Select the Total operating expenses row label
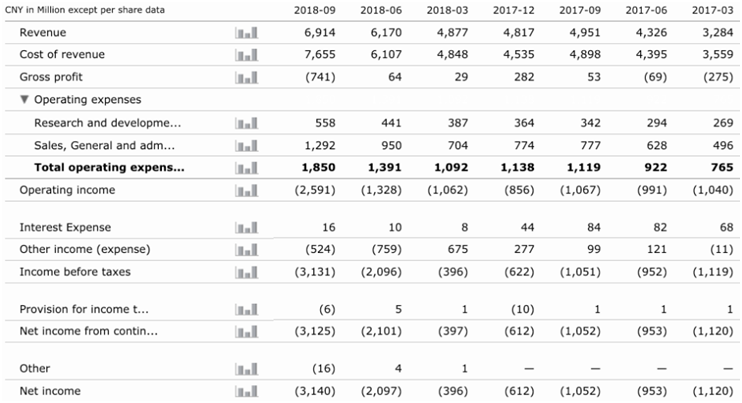Viewport: 742px width, 403px height. [x=109, y=168]
